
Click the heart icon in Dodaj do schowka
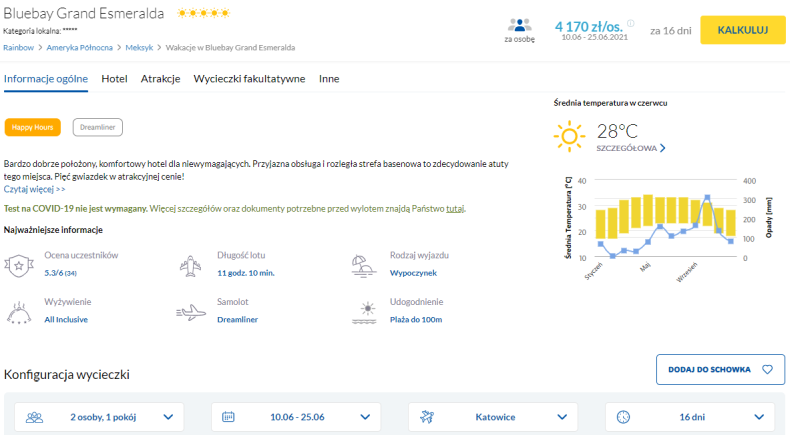tap(767, 369)
